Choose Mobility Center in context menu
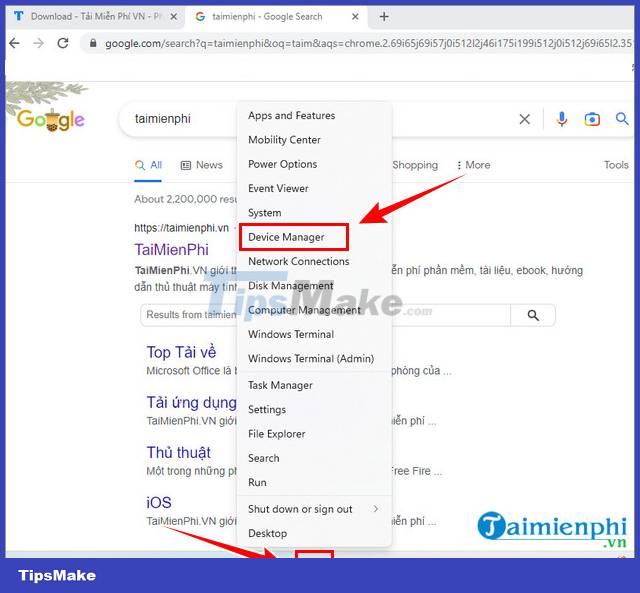This screenshot has width=640, height=593. click(x=284, y=140)
